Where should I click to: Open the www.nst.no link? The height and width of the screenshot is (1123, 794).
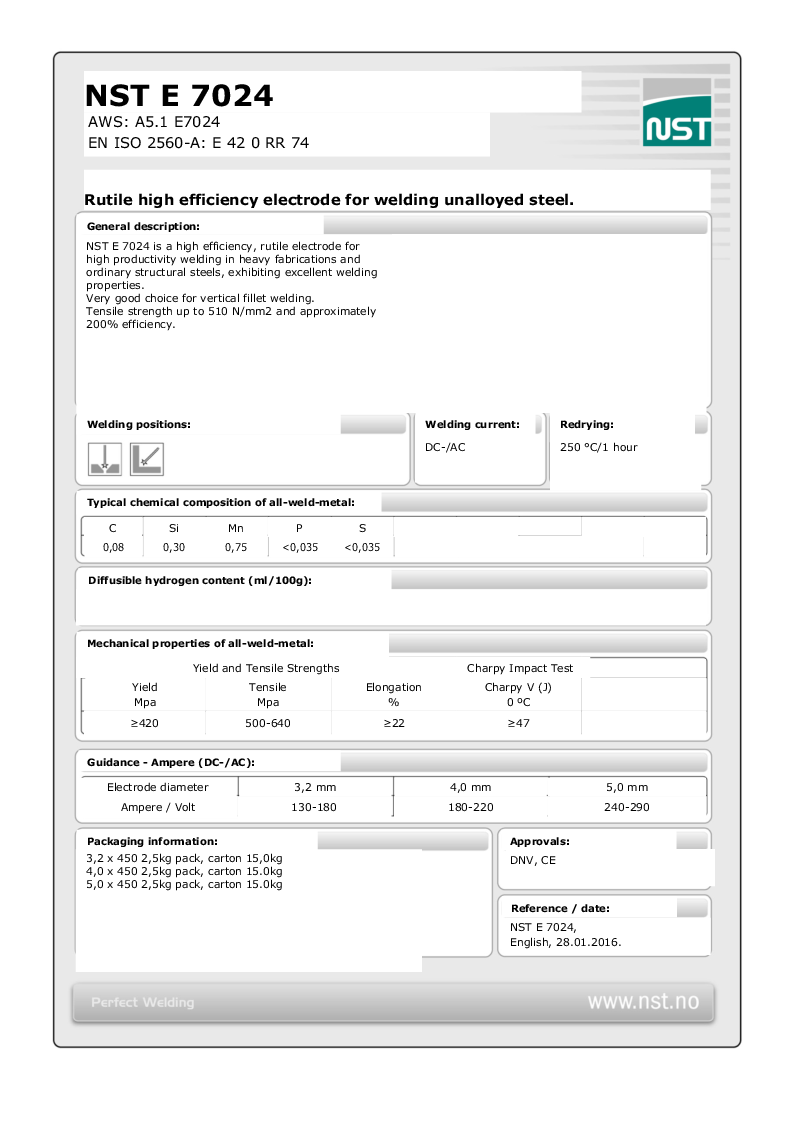pos(643,1001)
